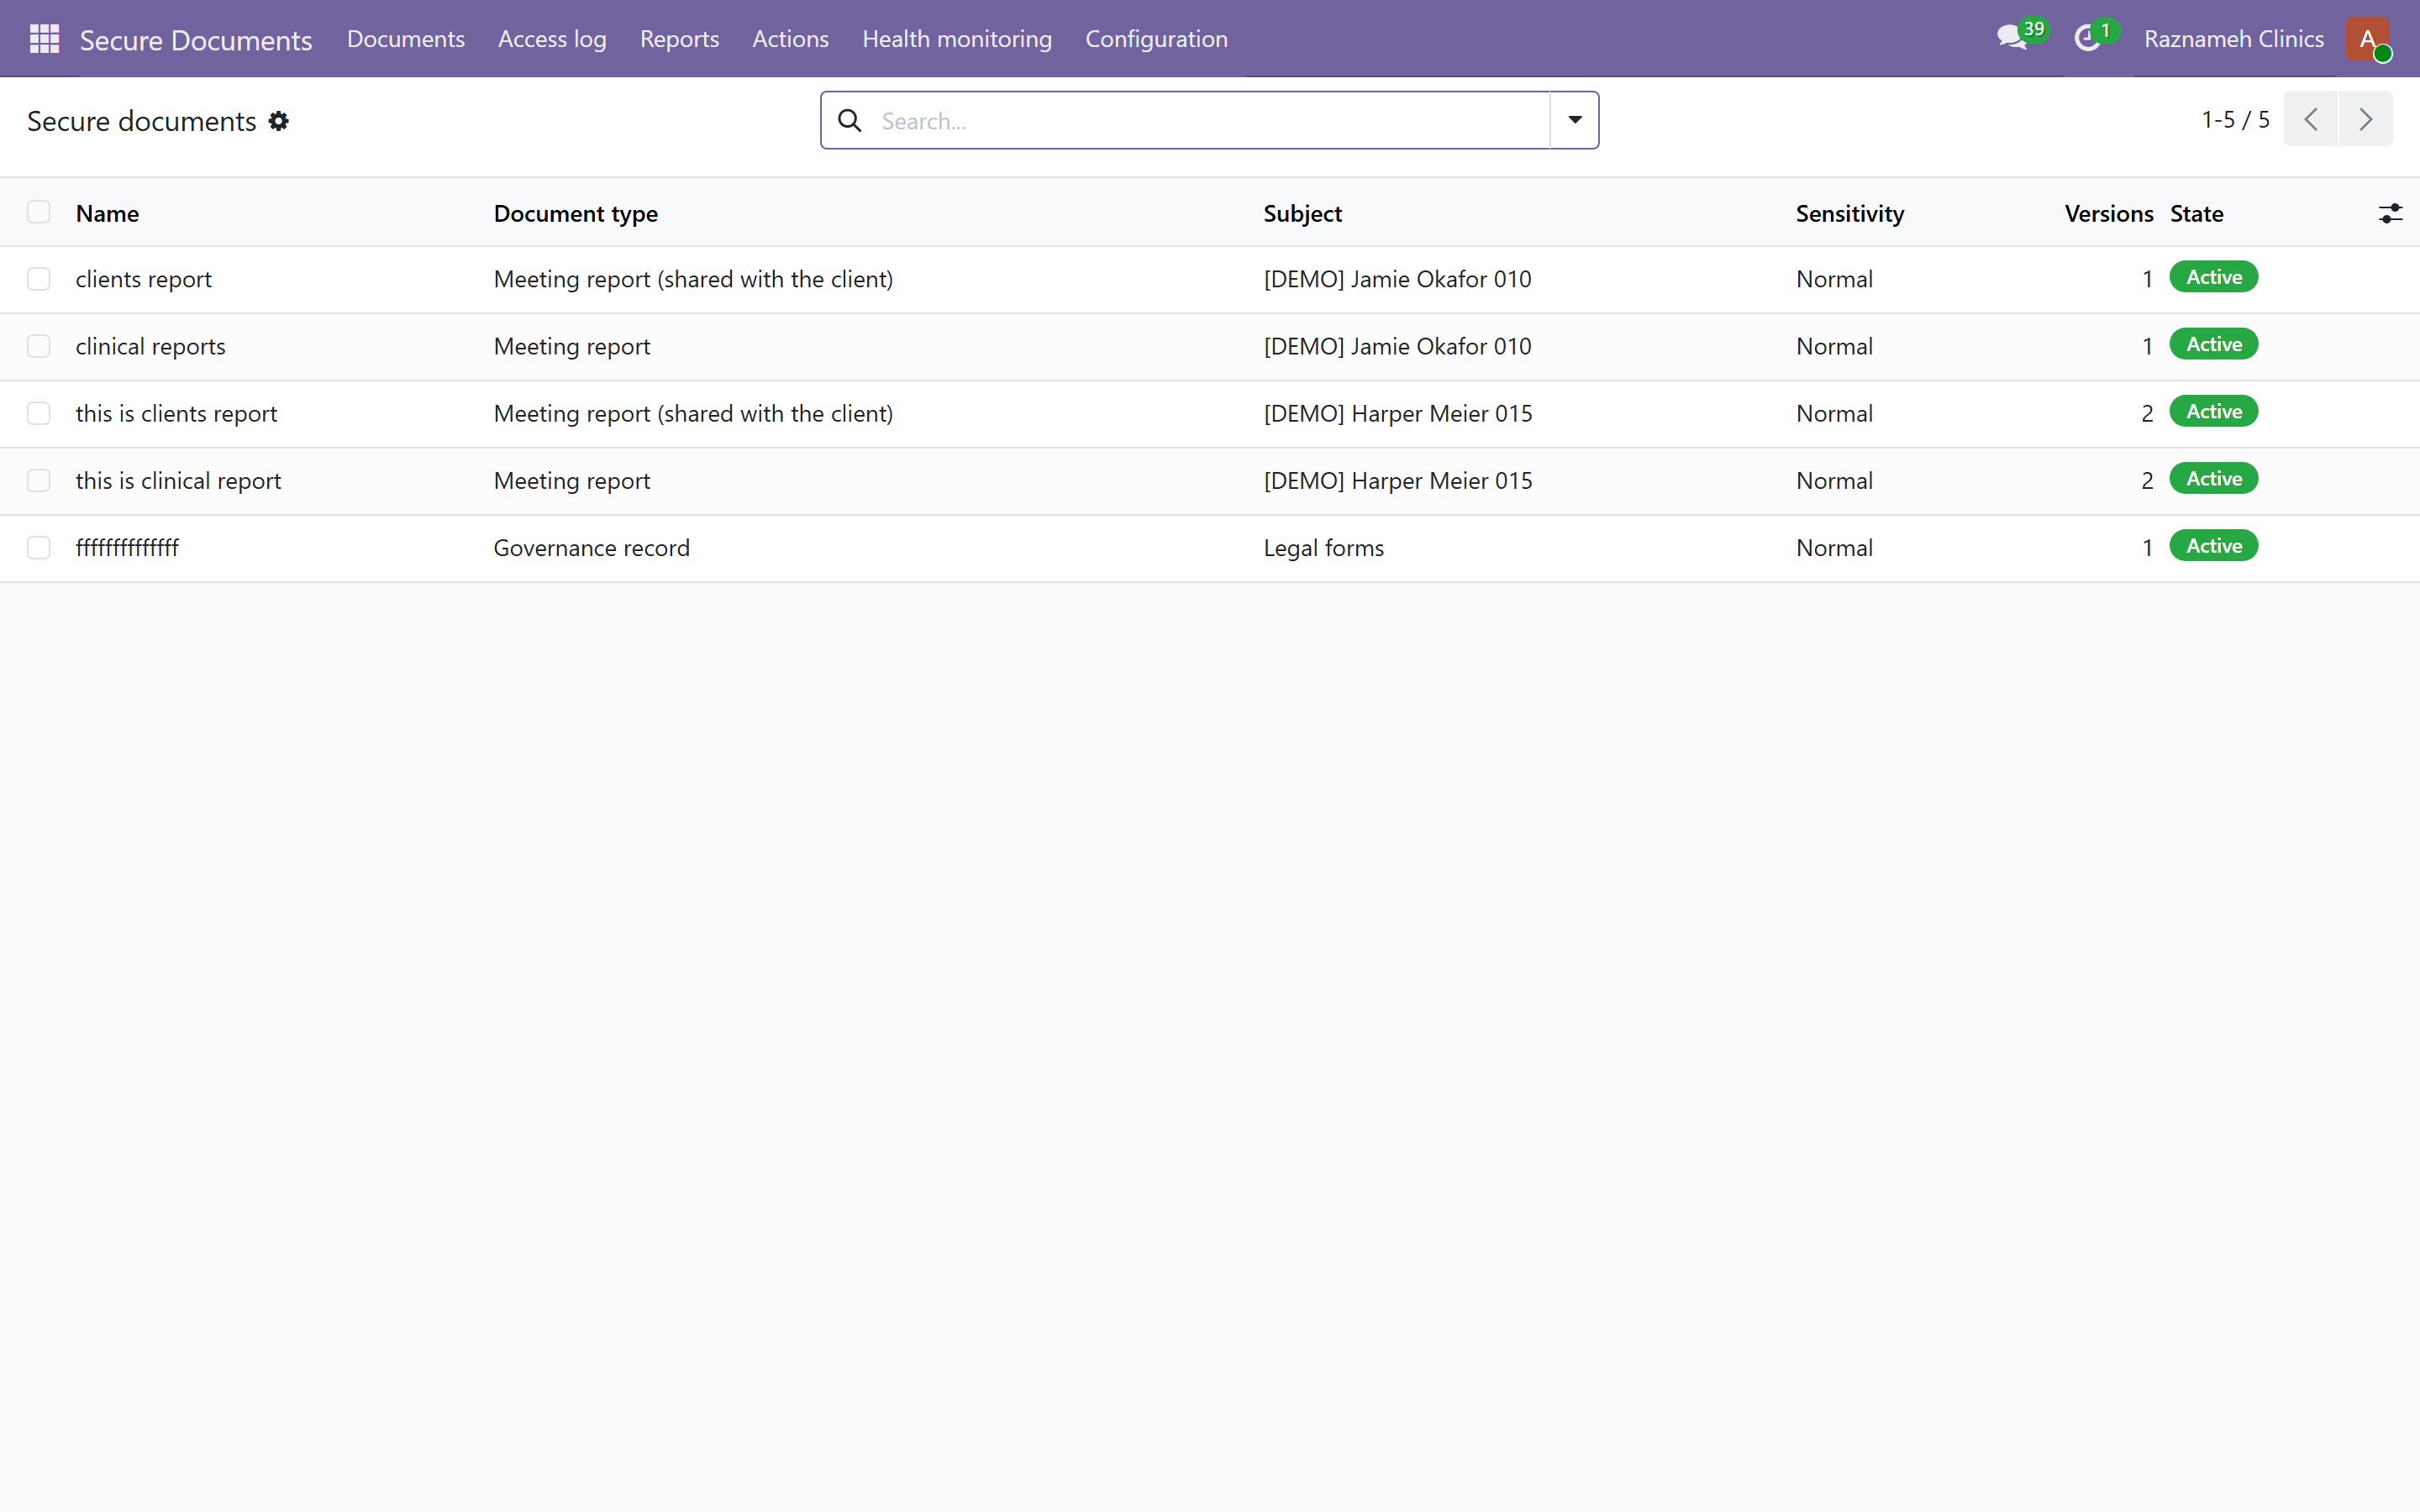
Task: Sort by the Versions column header
Action: (2109, 213)
